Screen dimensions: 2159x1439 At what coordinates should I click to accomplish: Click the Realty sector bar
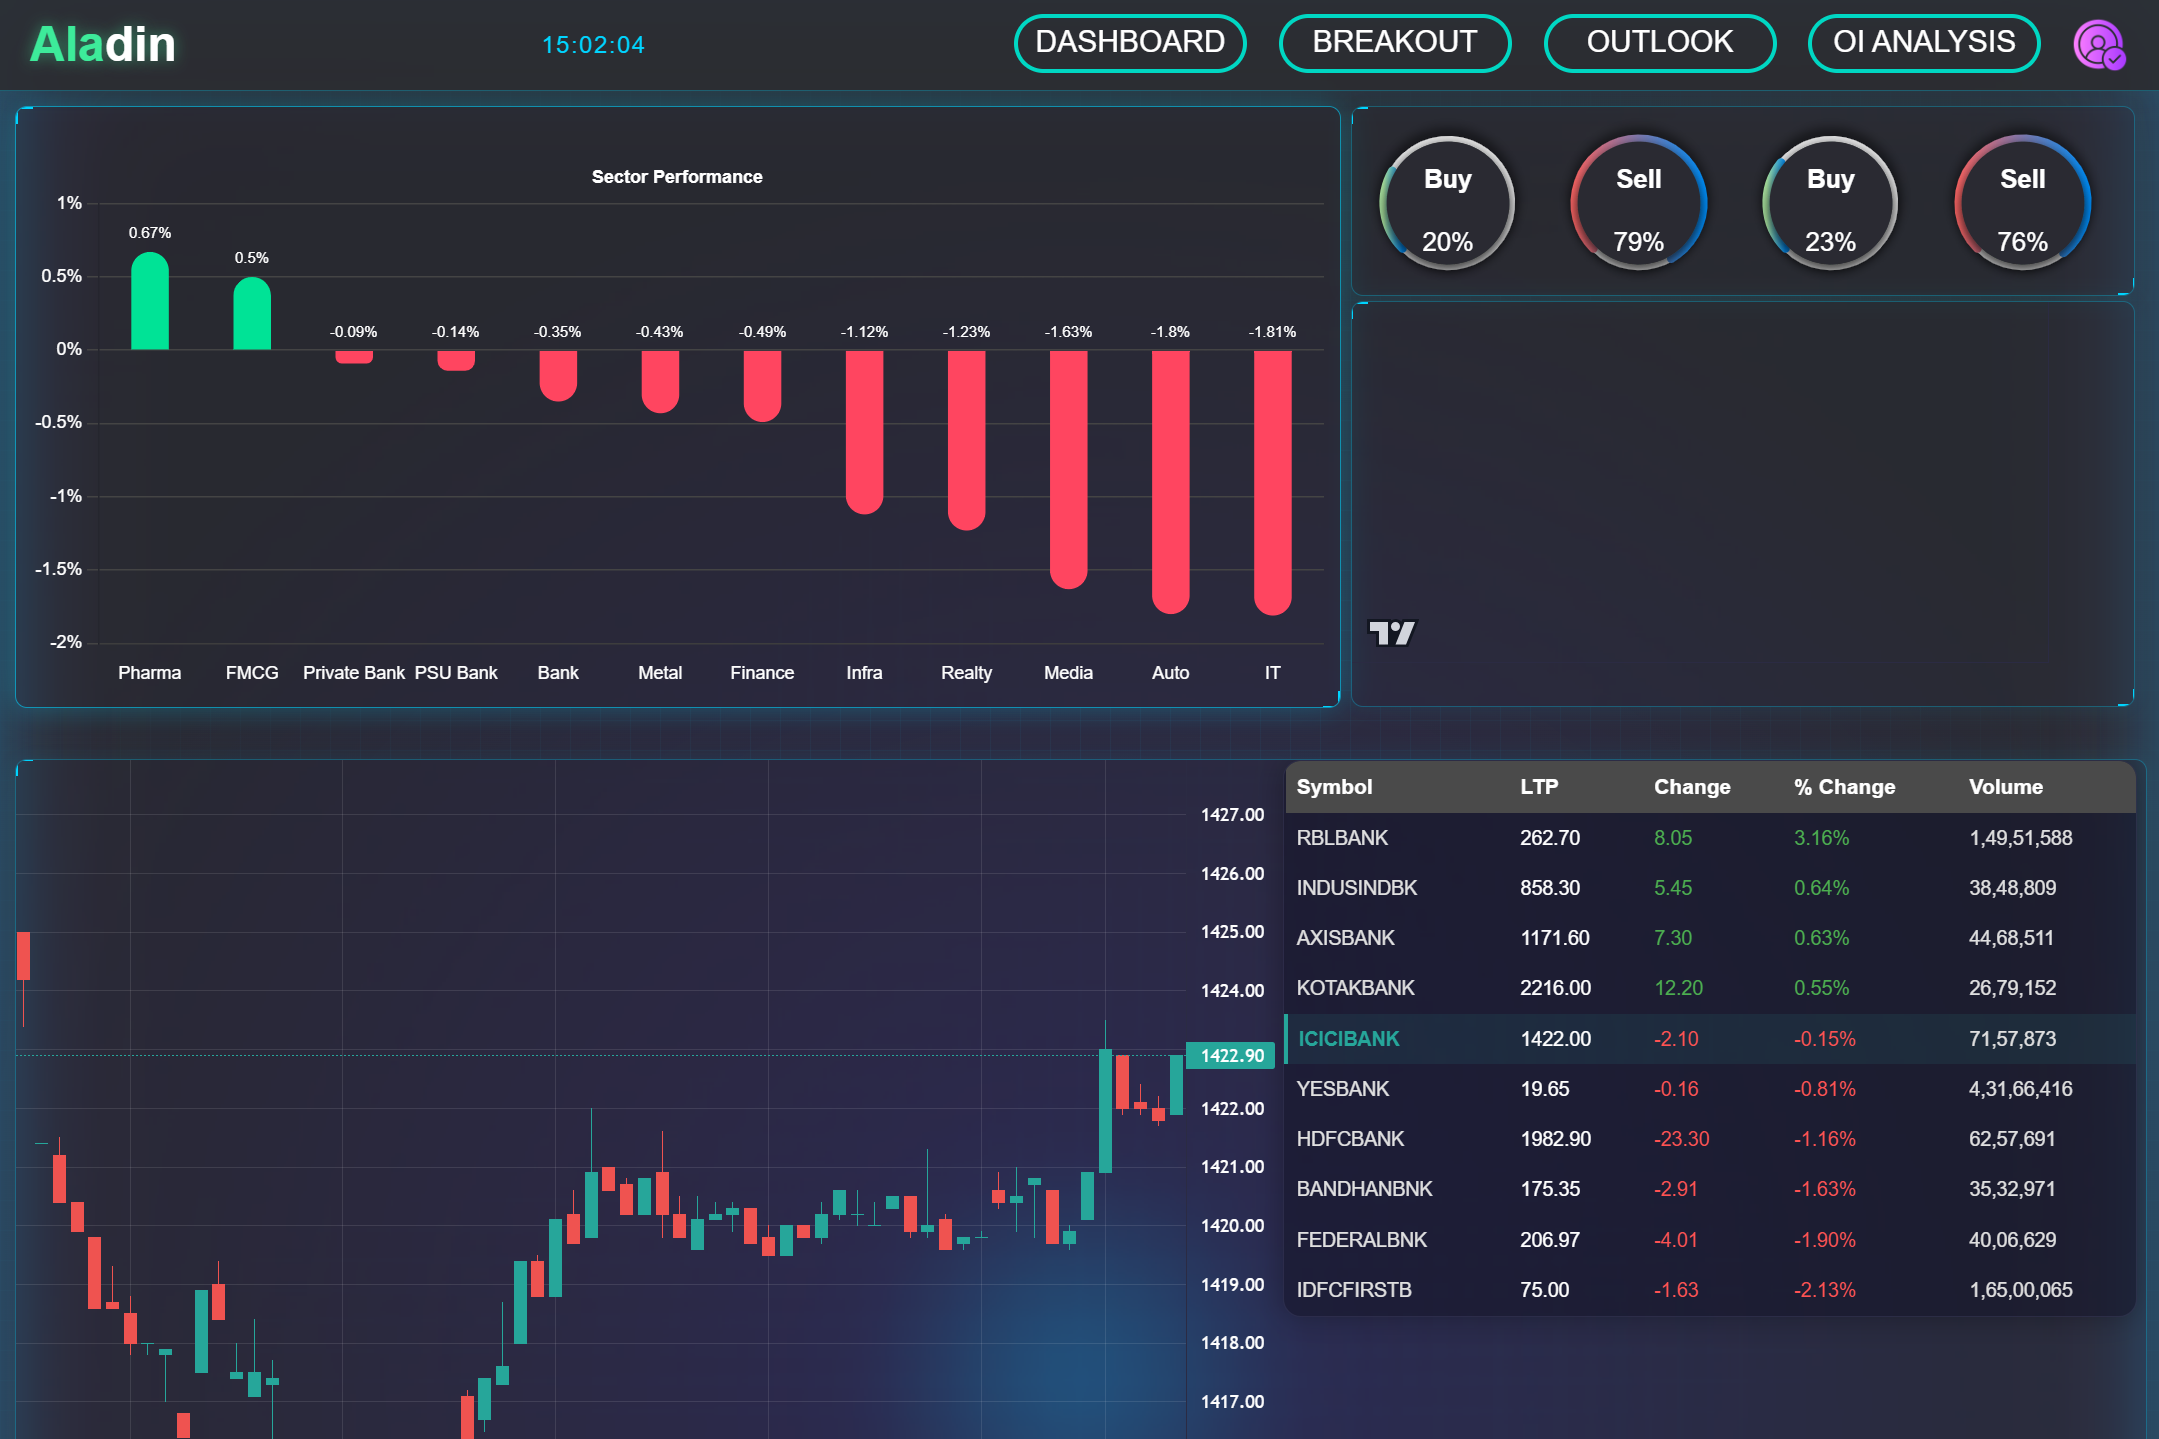pos(966,440)
